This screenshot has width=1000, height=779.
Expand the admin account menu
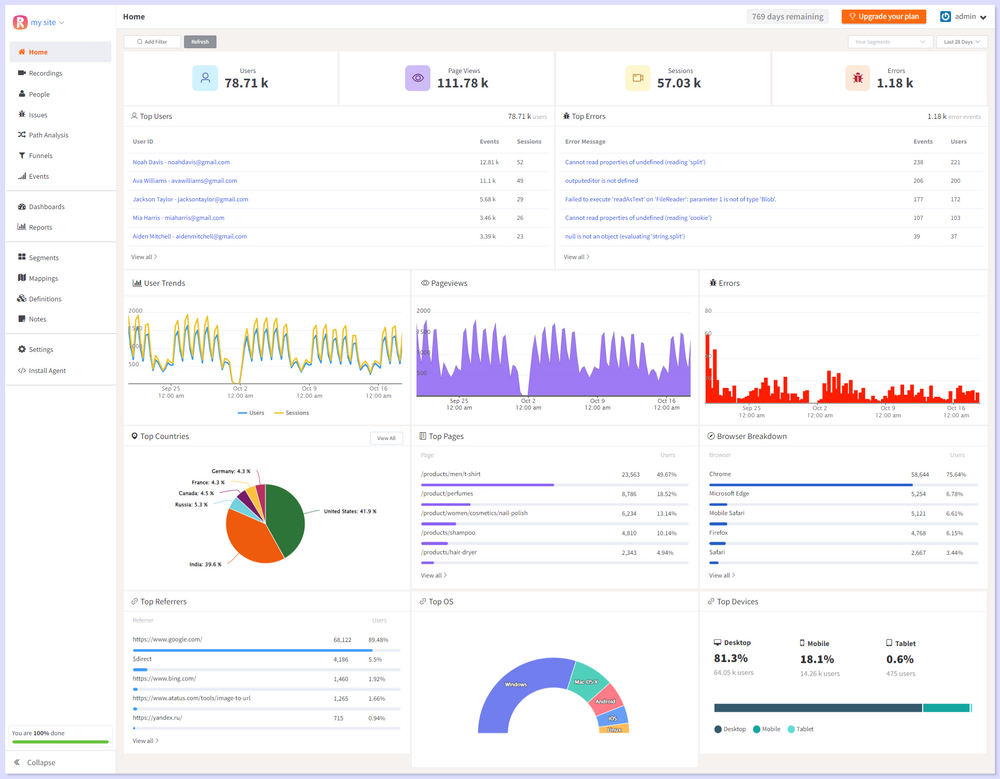pos(963,16)
